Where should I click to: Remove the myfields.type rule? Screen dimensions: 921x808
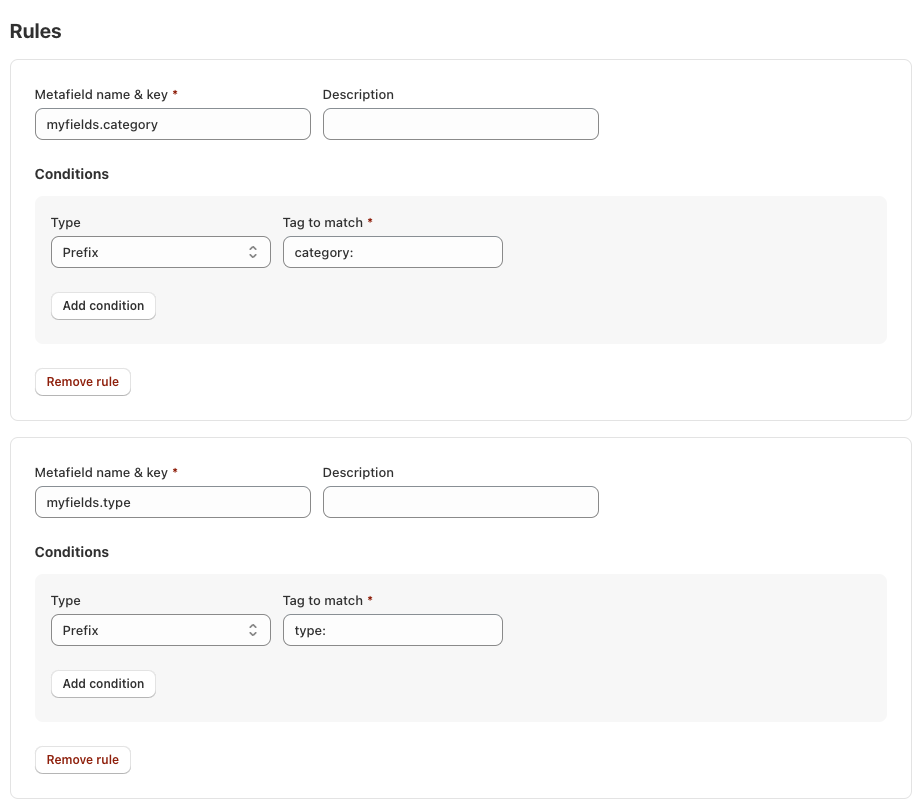(x=83, y=760)
